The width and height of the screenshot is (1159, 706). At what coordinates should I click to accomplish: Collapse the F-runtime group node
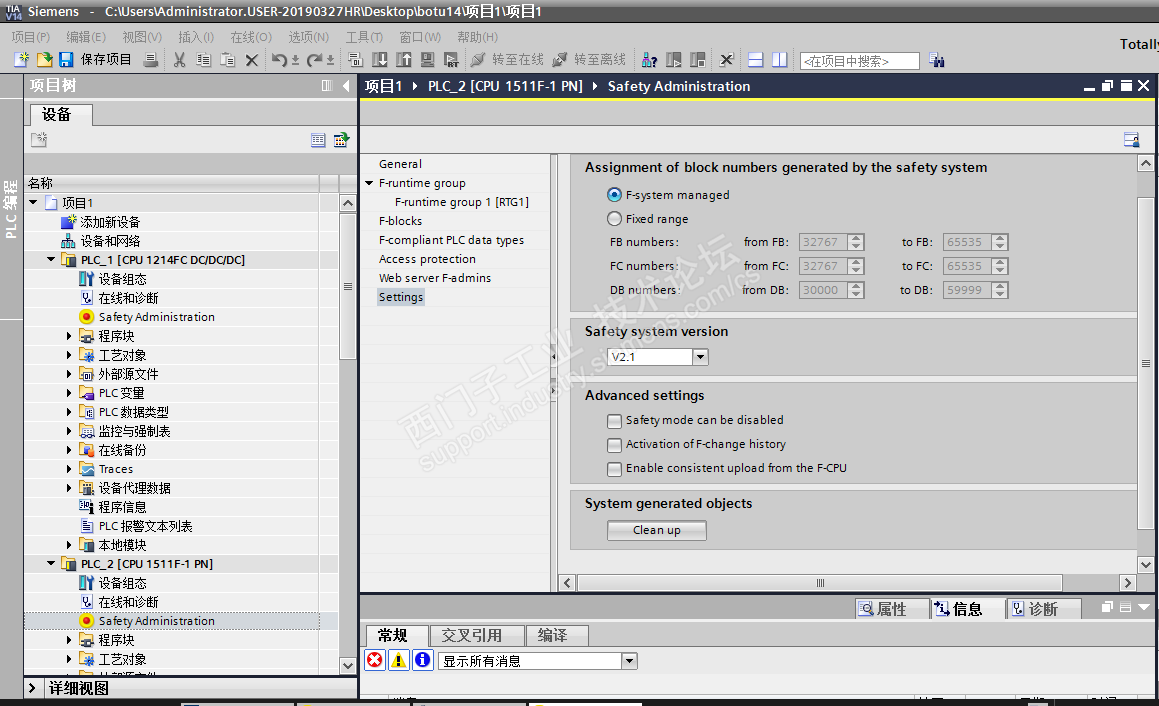[x=369, y=183]
